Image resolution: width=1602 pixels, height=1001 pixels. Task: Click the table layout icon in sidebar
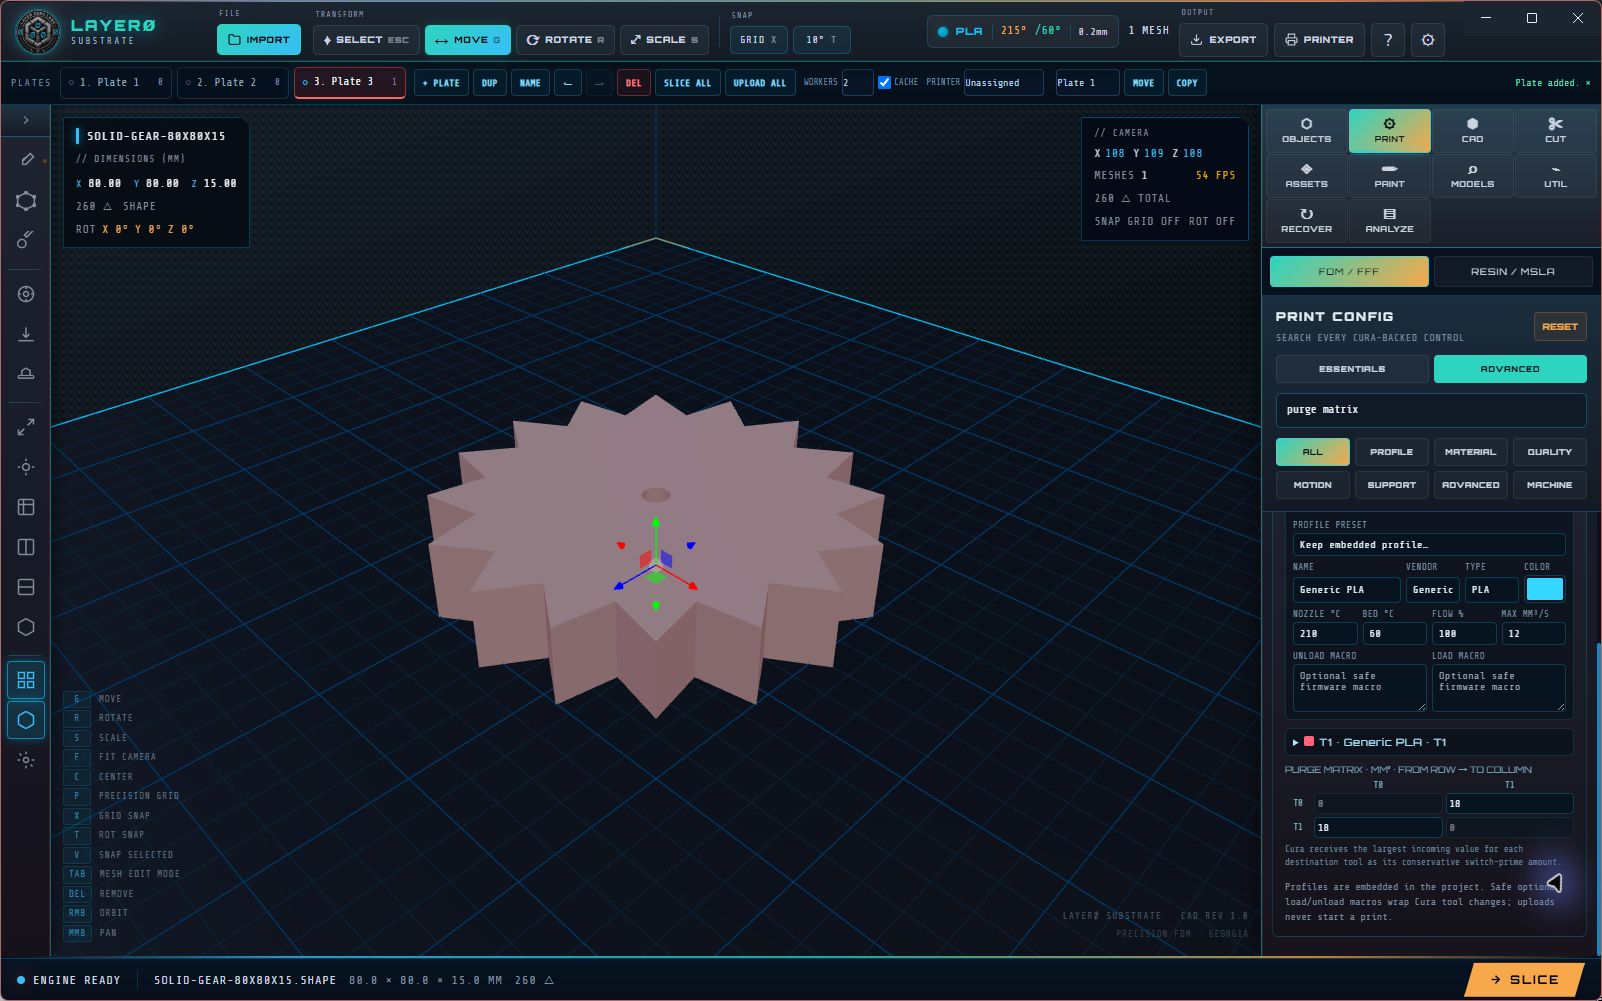click(26, 507)
